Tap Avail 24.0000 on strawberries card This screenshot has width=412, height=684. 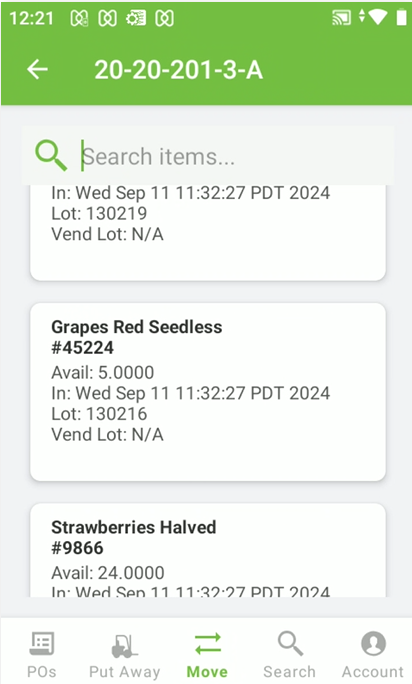pos(108,573)
